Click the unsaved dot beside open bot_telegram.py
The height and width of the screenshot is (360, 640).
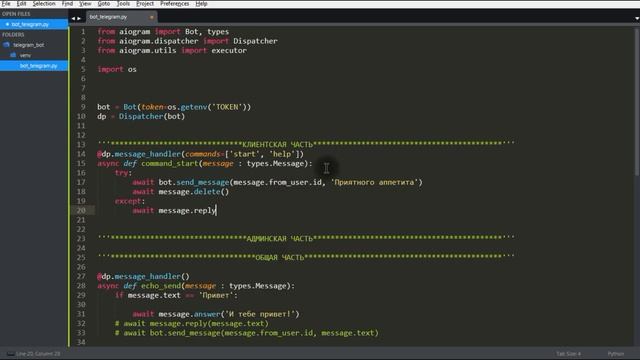point(7,24)
